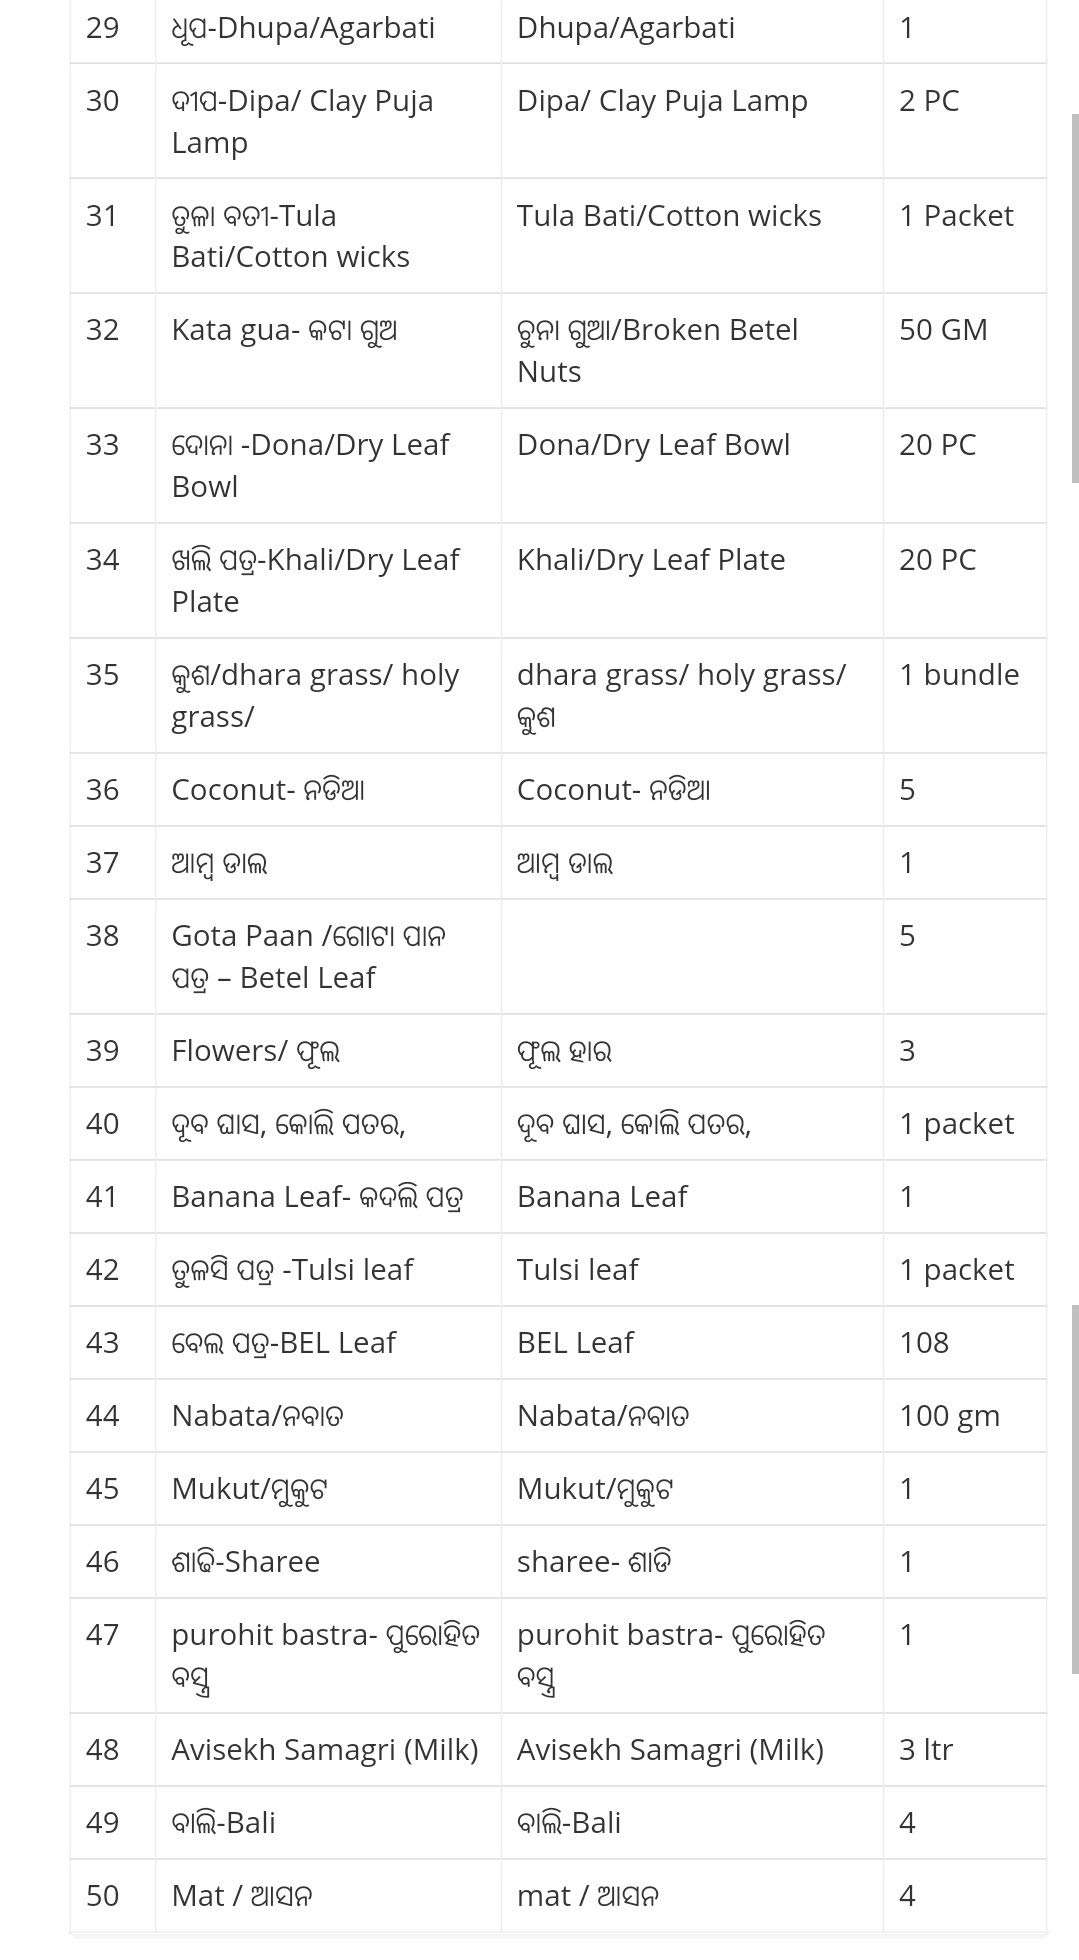Select the row number 48 cell
Screen dimensions: 1079x1960
[x=103, y=1749]
